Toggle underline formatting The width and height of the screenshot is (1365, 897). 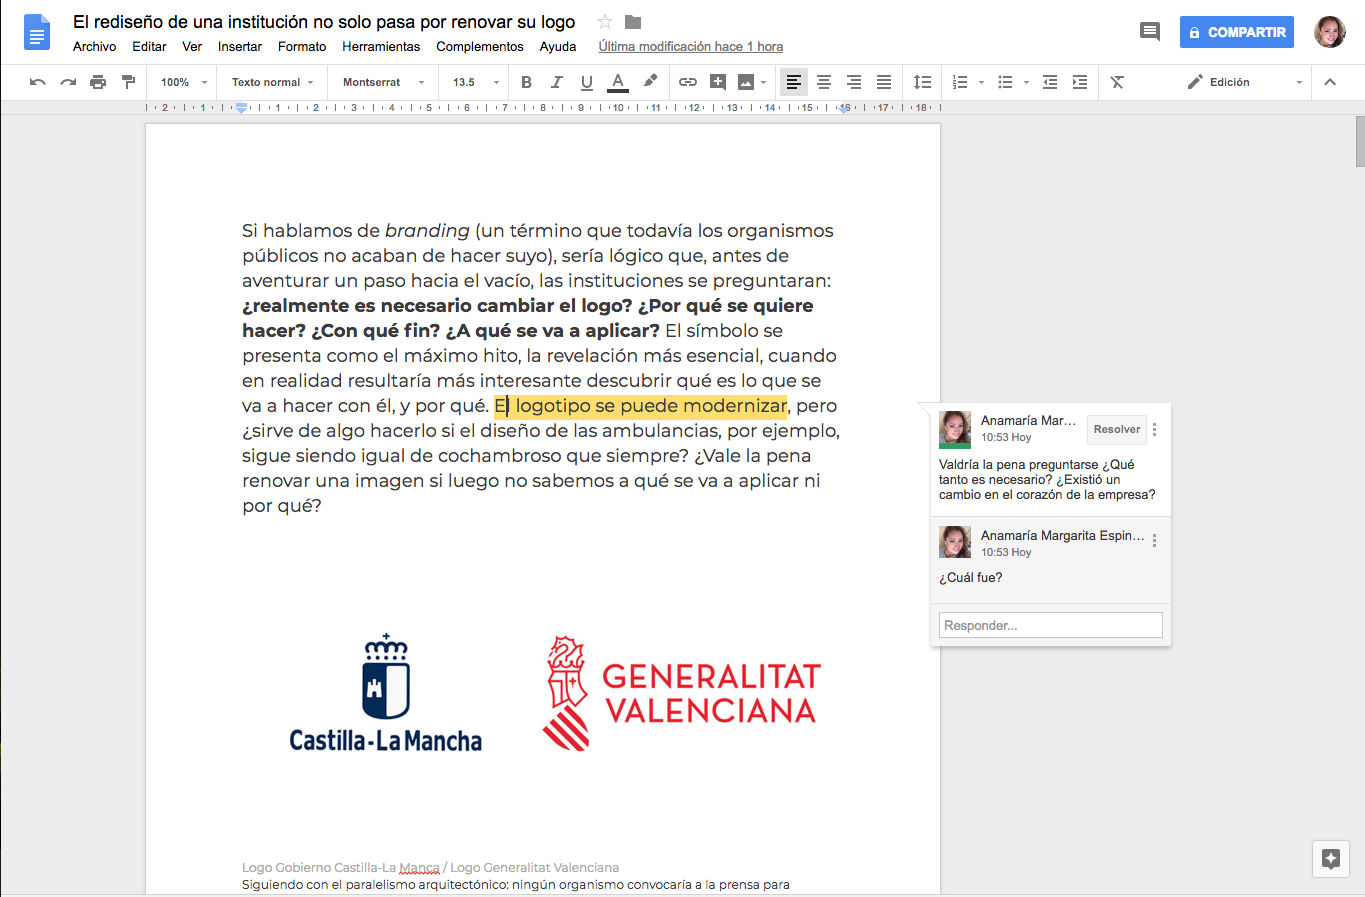point(586,82)
